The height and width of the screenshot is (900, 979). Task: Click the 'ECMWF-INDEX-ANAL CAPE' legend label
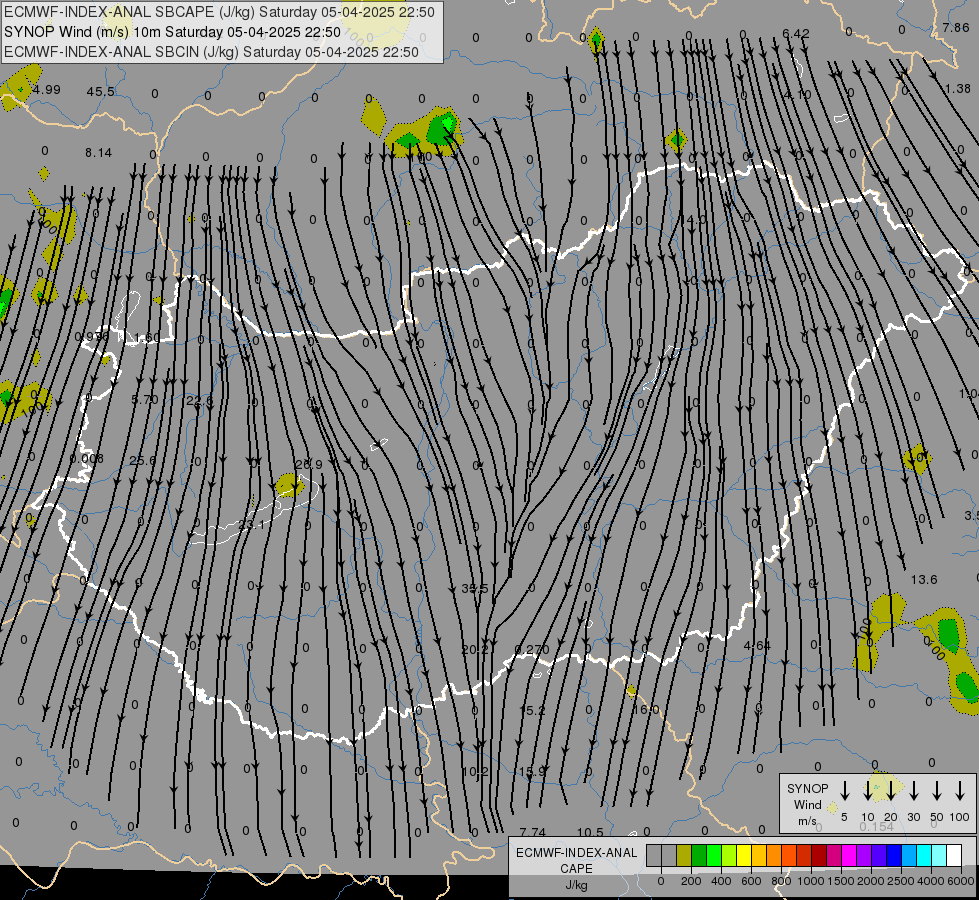coord(576,861)
